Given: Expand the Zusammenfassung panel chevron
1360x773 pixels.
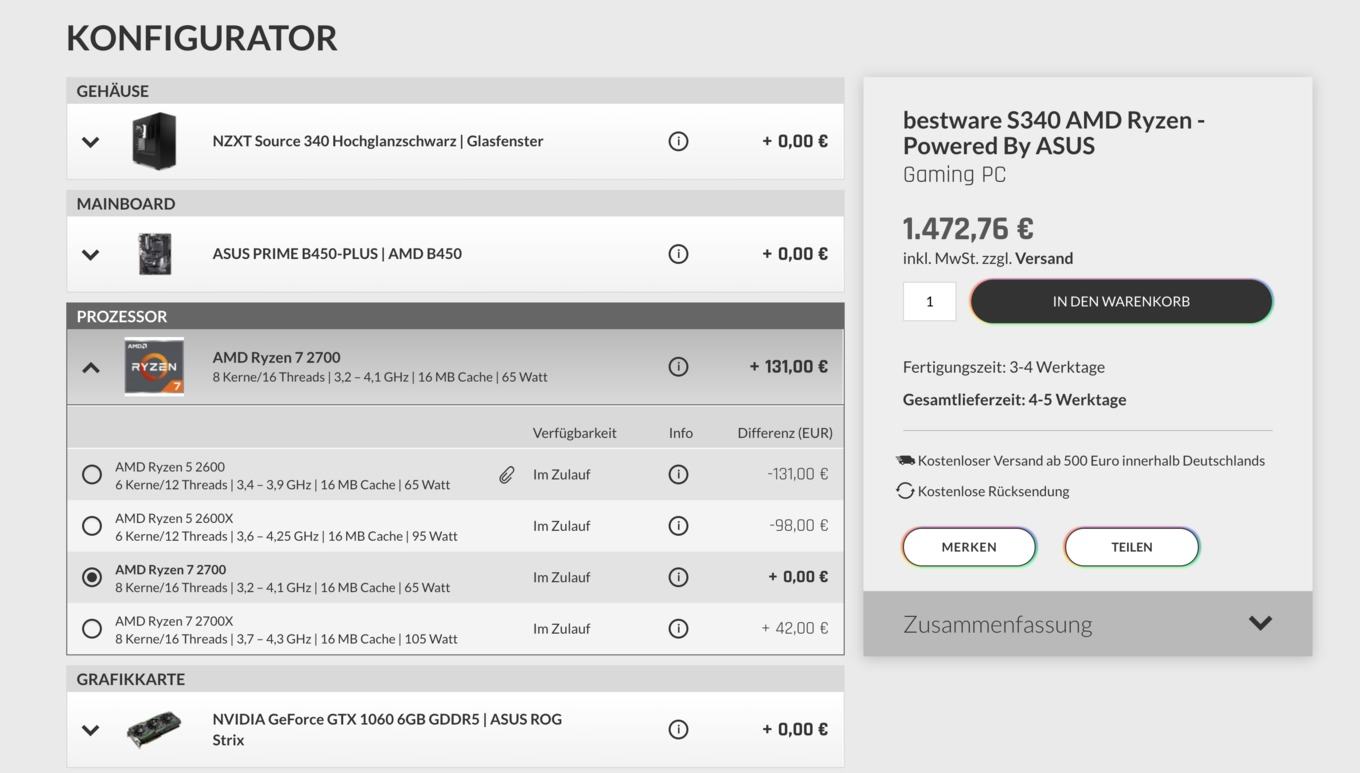Looking at the screenshot, I should coord(1260,624).
